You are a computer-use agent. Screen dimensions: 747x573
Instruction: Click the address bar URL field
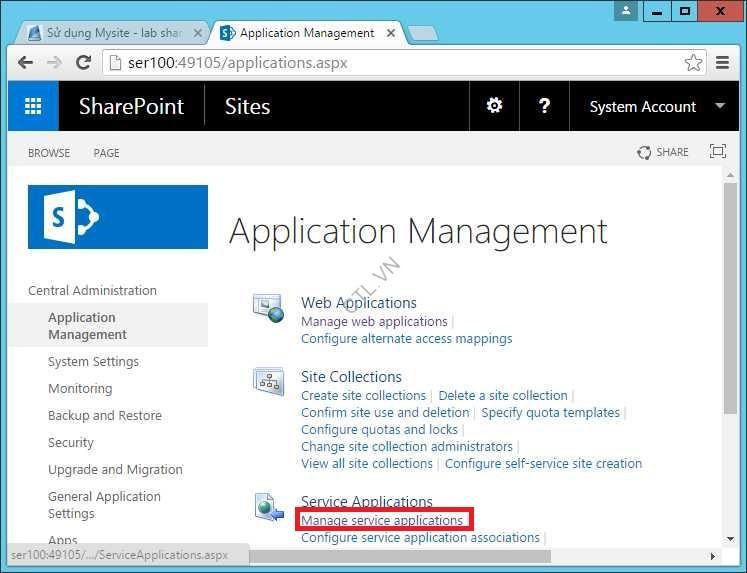pyautogui.click(x=400, y=63)
